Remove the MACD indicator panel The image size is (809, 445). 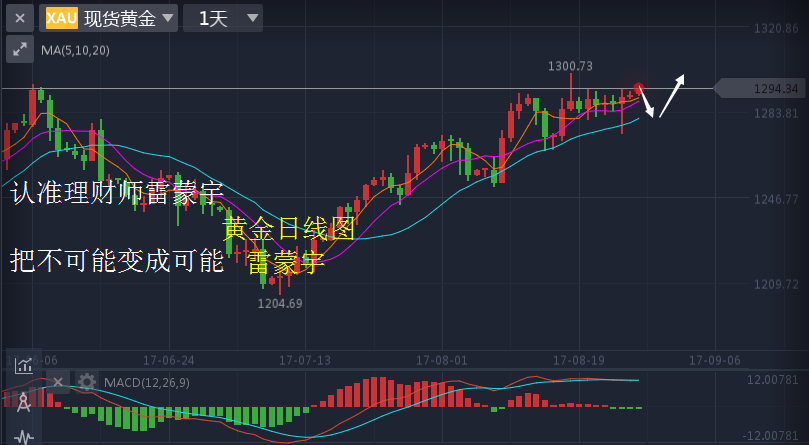[x=59, y=382]
